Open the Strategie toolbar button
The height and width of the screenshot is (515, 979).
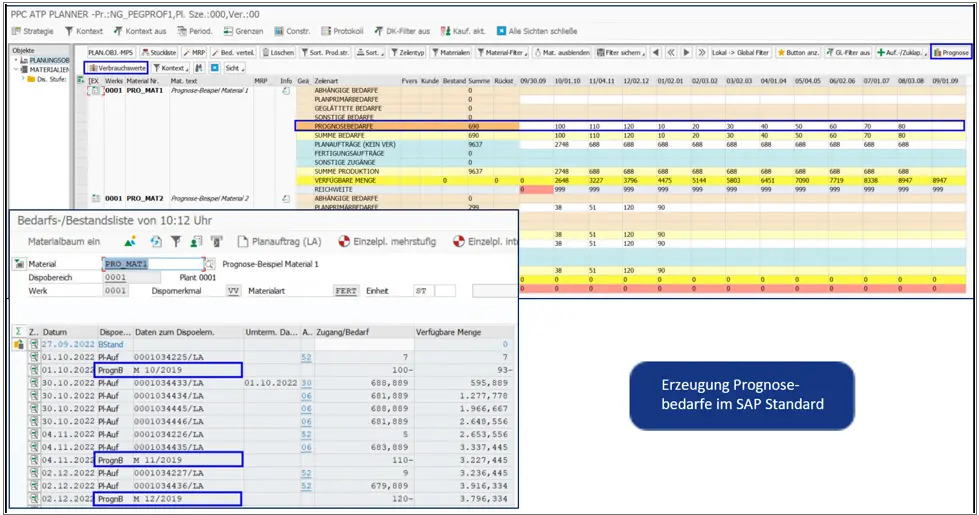32,31
